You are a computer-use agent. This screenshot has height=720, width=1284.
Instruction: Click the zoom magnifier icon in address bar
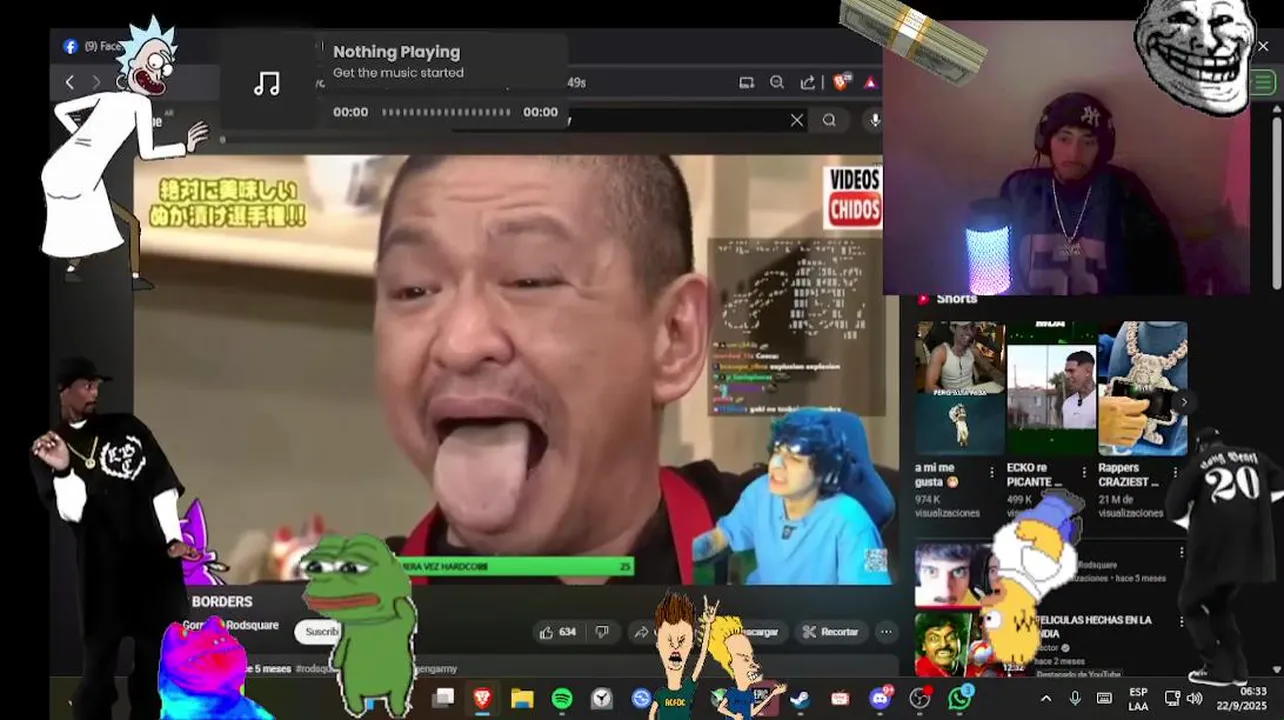[777, 83]
